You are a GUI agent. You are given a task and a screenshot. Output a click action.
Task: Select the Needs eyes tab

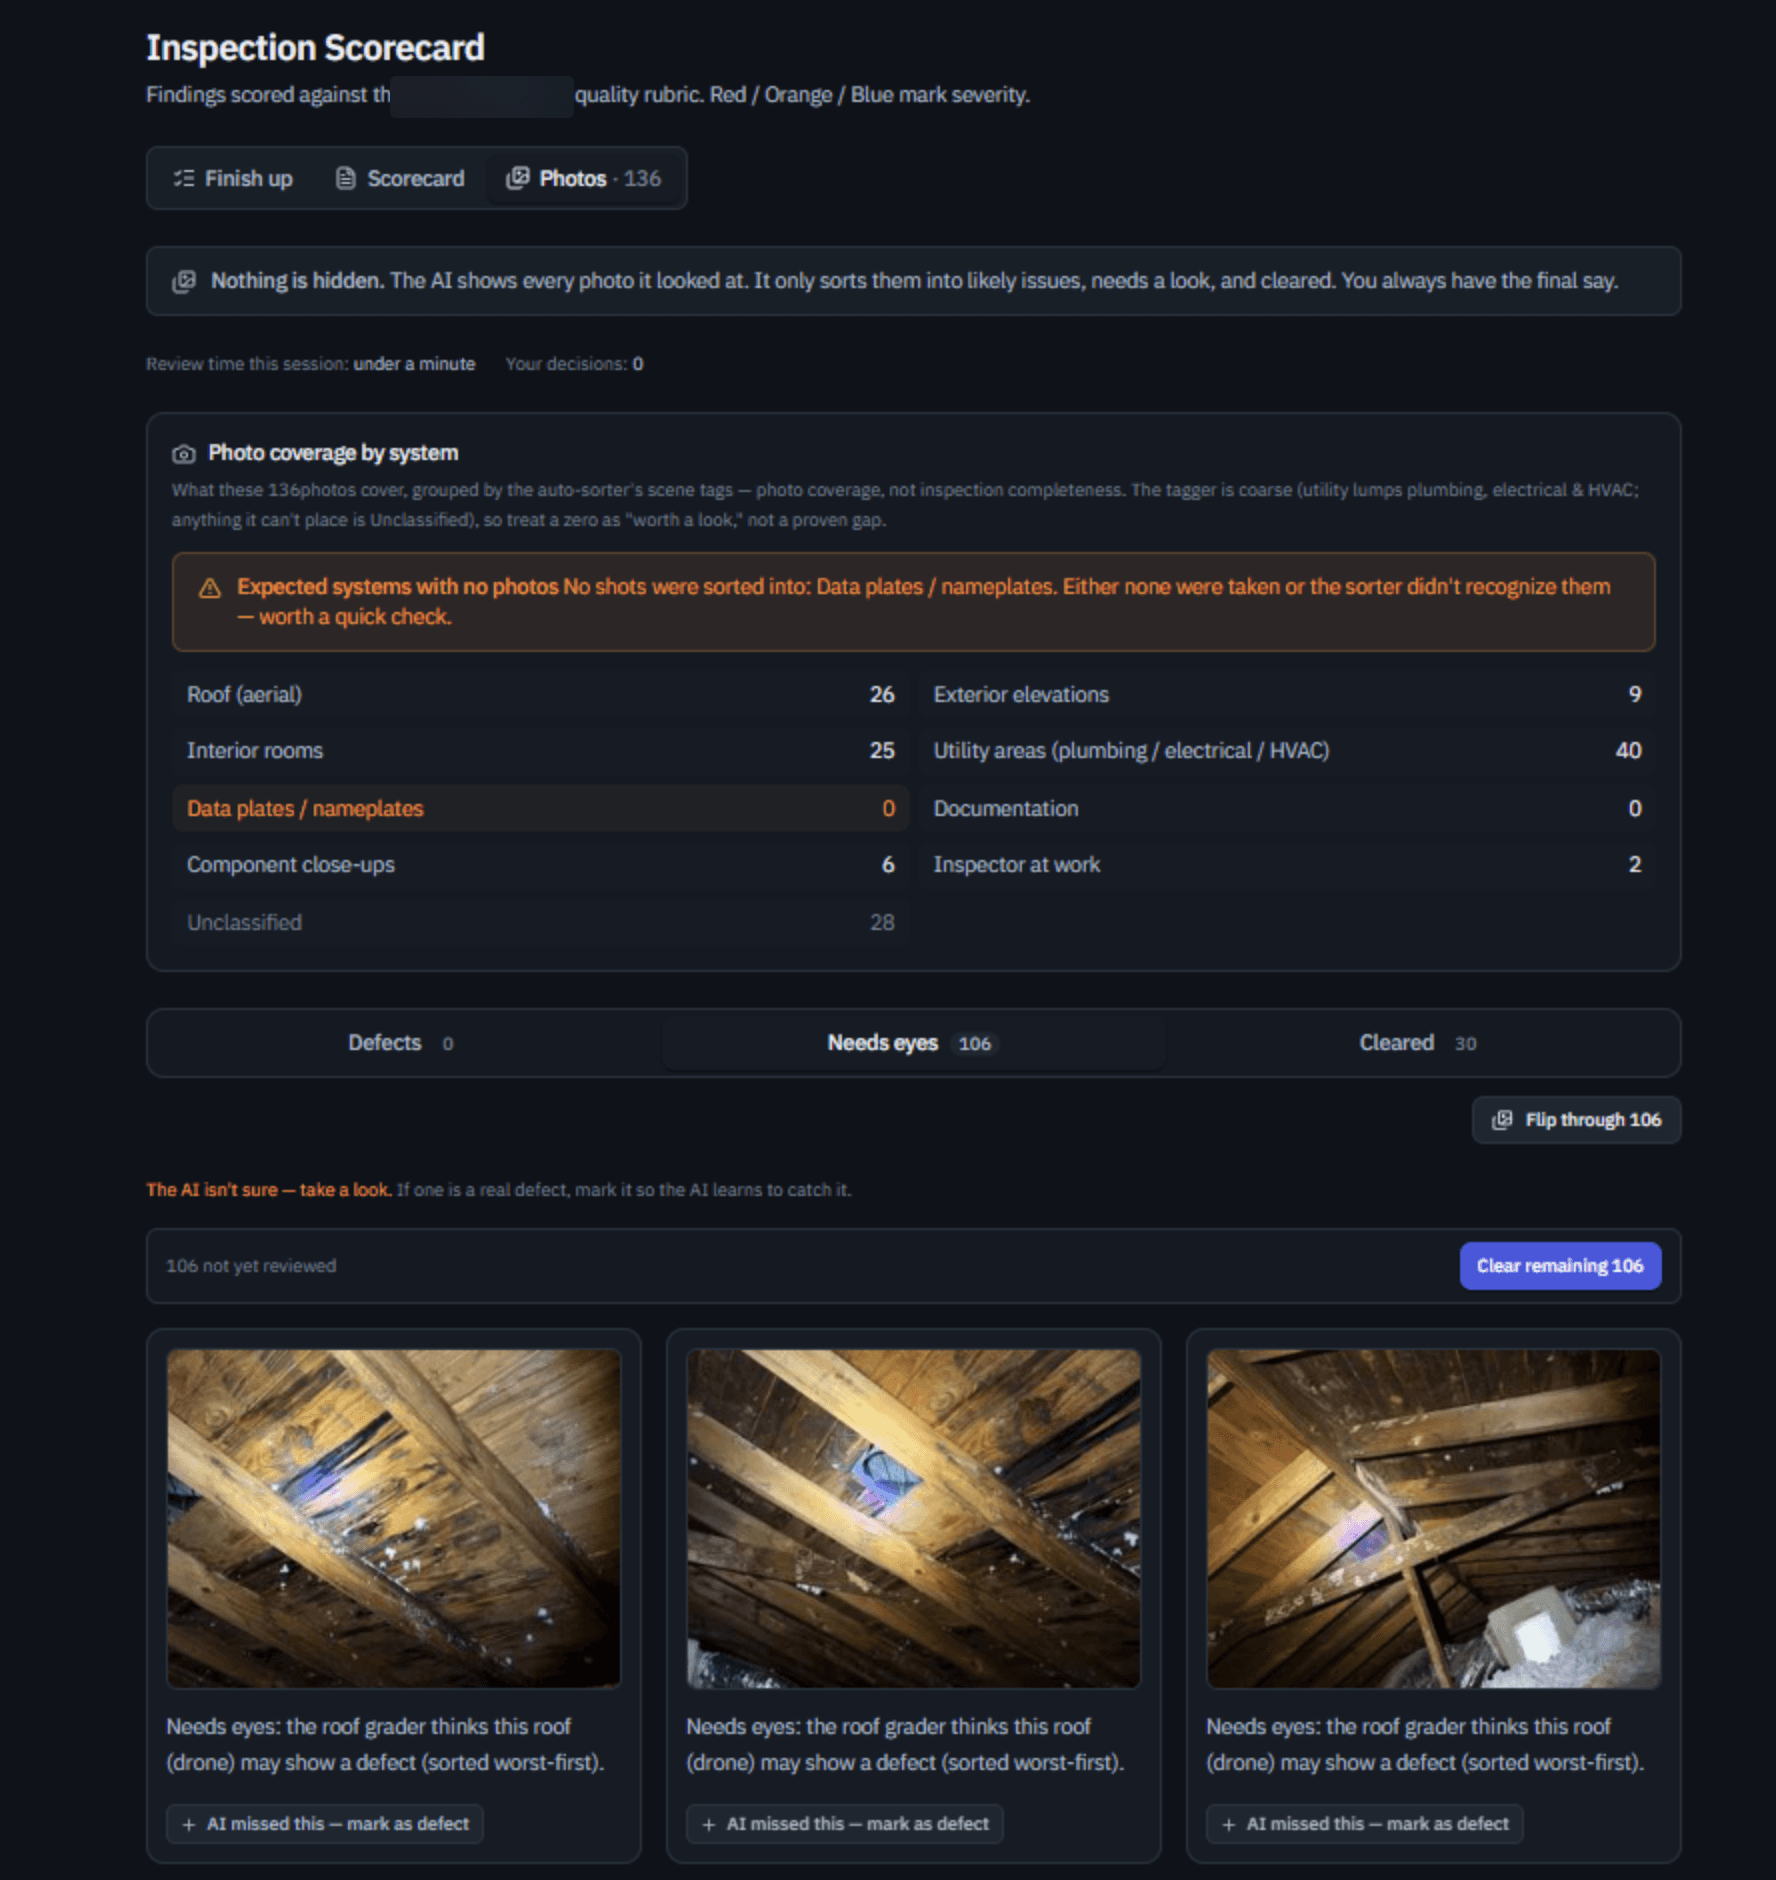pyautogui.click(x=912, y=1043)
